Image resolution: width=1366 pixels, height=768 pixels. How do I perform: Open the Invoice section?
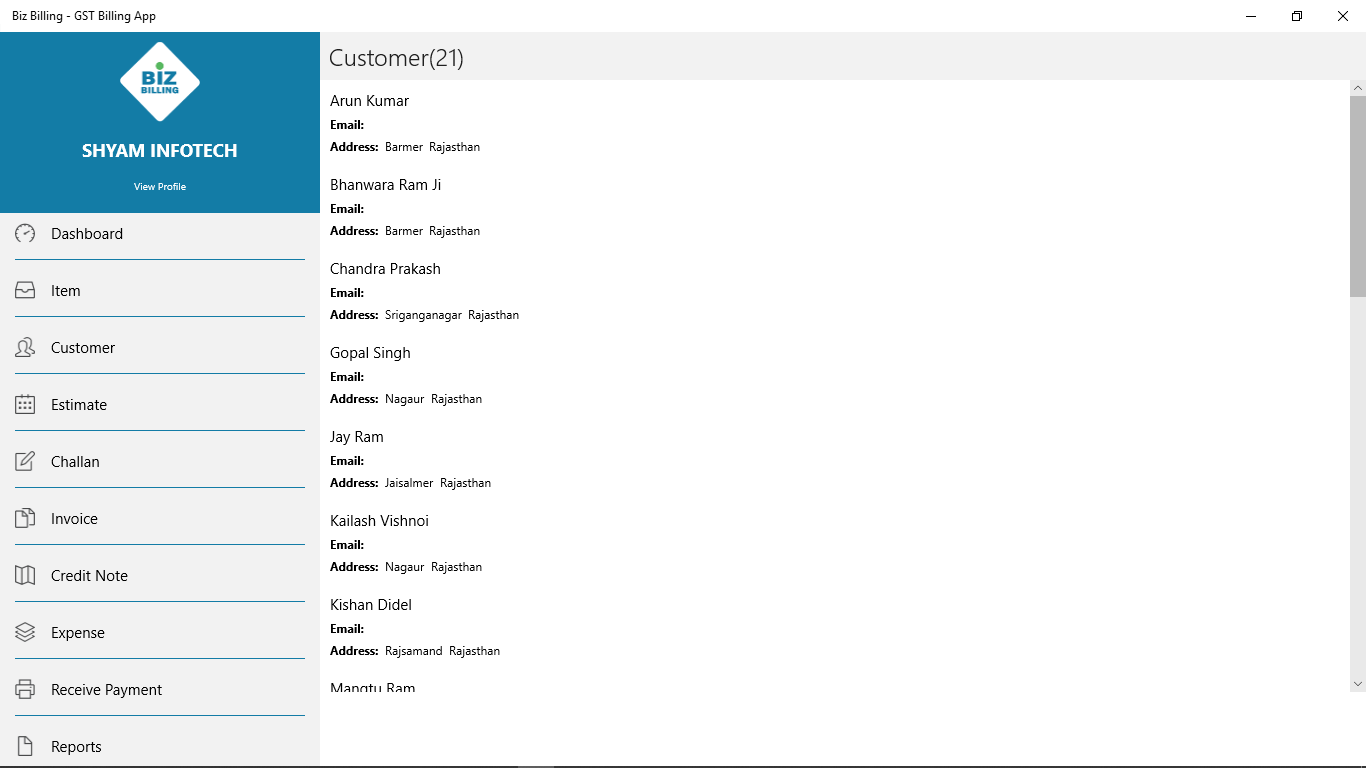[160, 518]
